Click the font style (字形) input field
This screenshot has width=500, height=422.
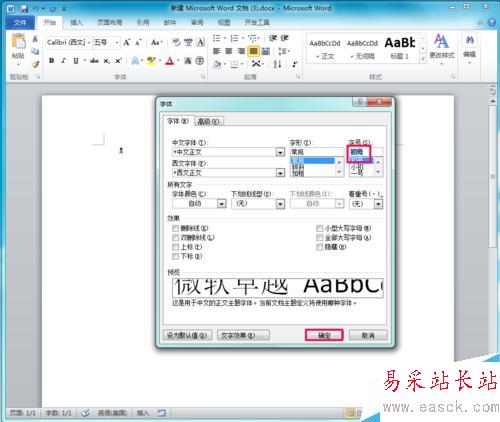click(x=316, y=152)
